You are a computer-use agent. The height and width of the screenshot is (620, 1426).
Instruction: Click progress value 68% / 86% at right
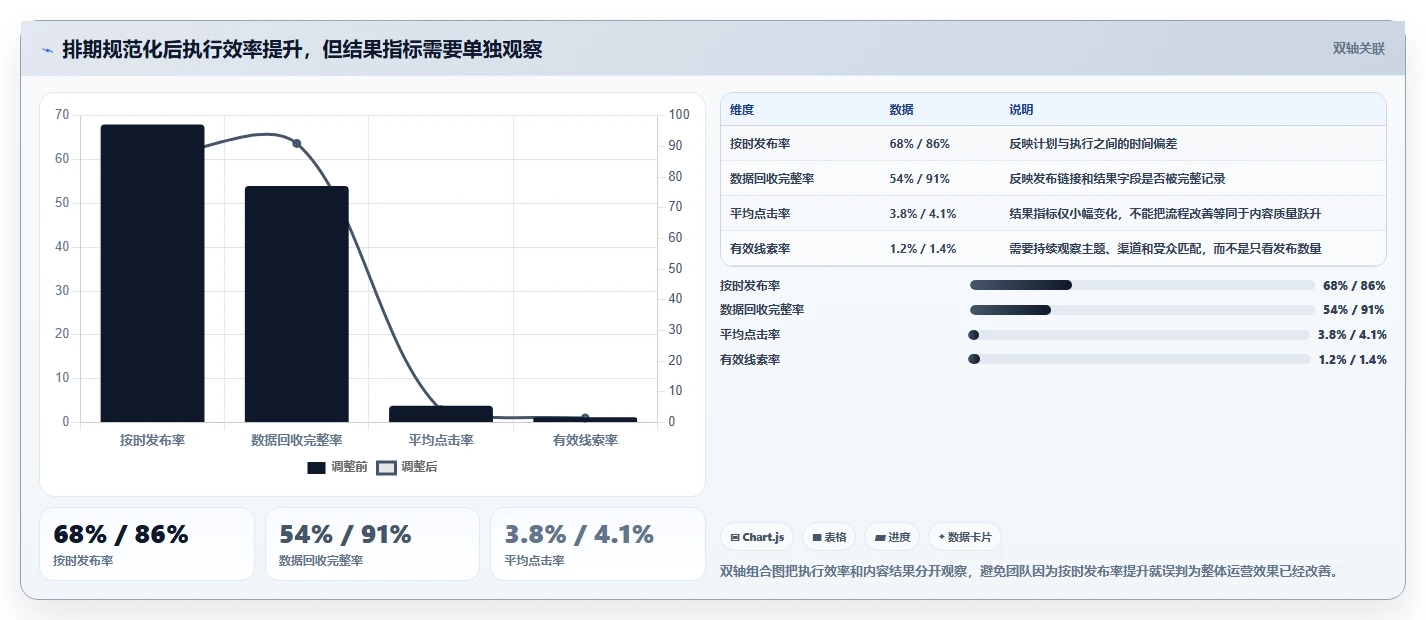pyautogui.click(x=1354, y=285)
